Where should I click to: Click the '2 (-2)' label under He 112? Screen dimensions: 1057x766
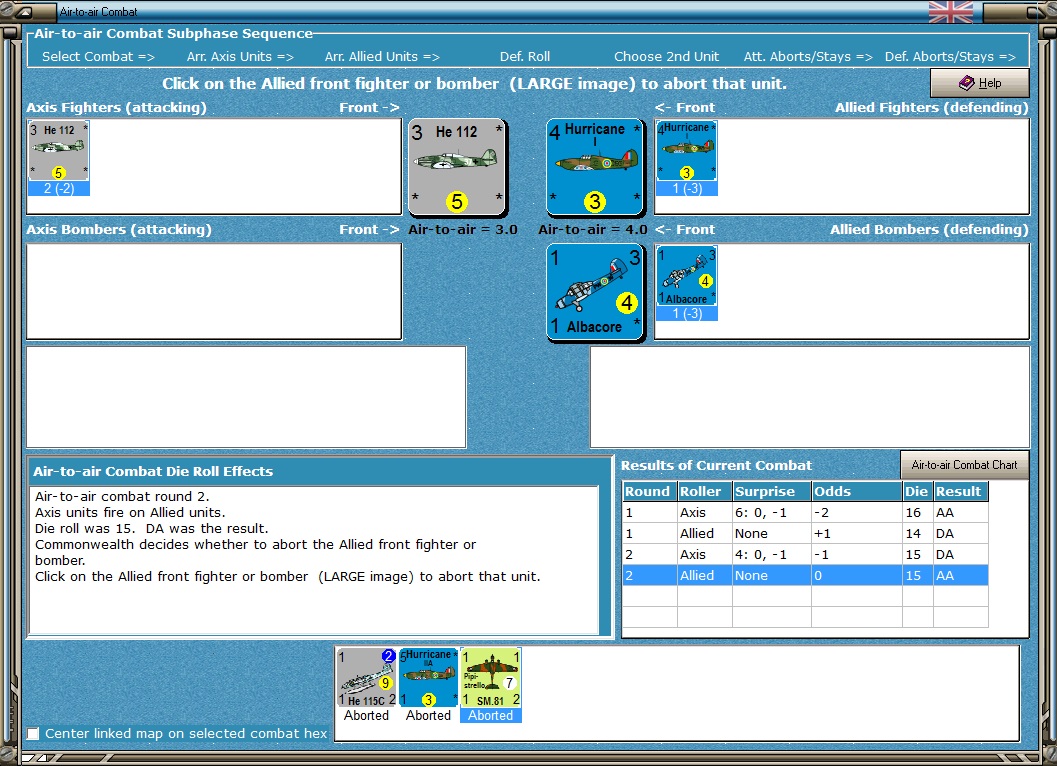tap(59, 189)
